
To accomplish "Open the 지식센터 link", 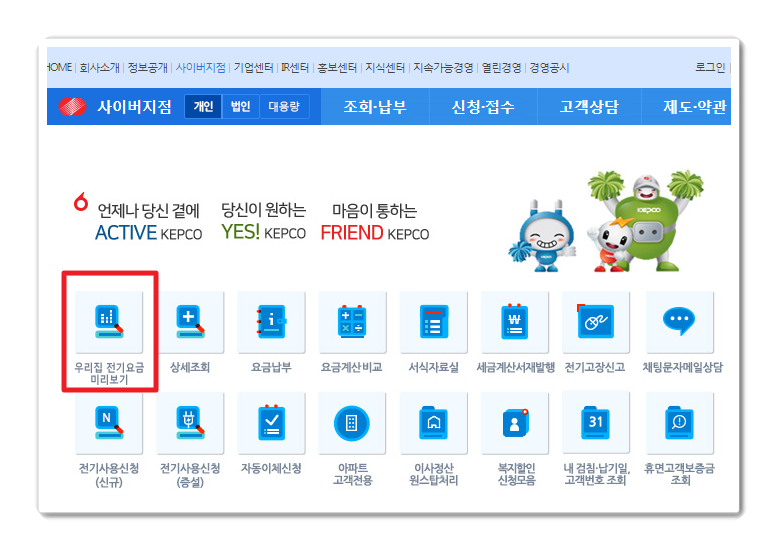I will [x=384, y=68].
